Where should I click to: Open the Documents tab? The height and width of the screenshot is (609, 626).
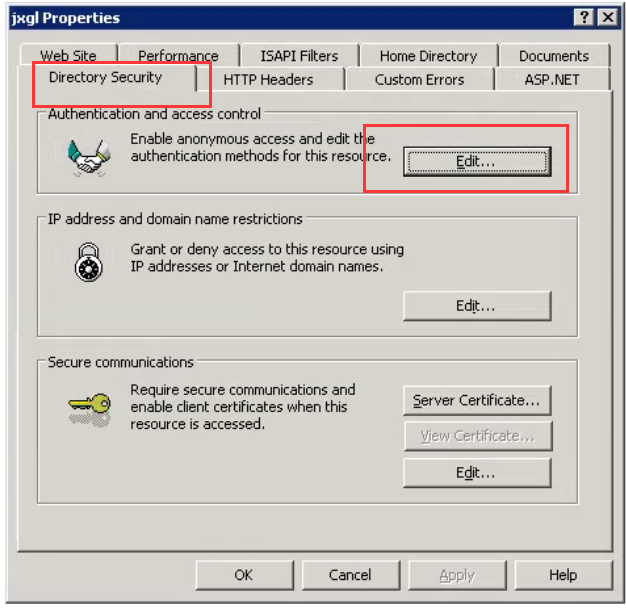point(553,56)
